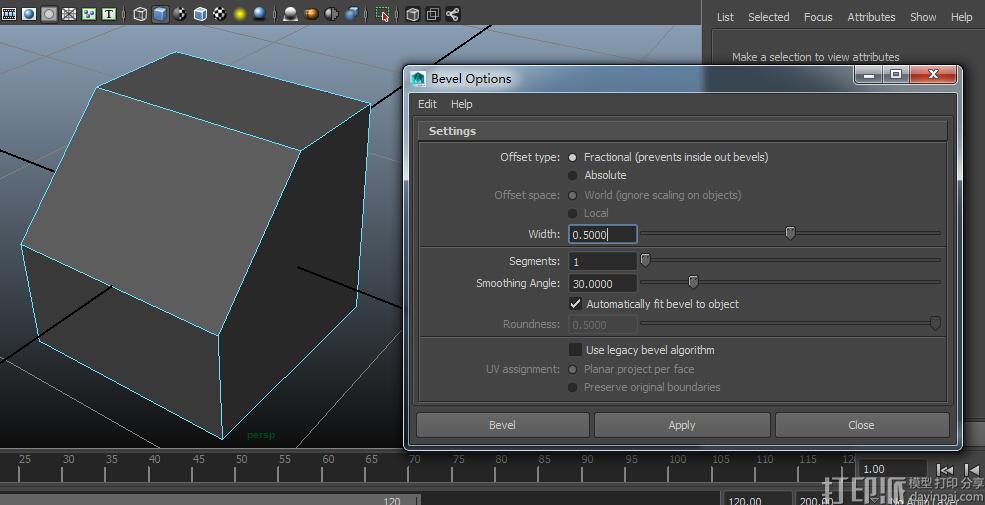Toggle X-ray joints icon
985x505 pixels.
(x=453, y=14)
